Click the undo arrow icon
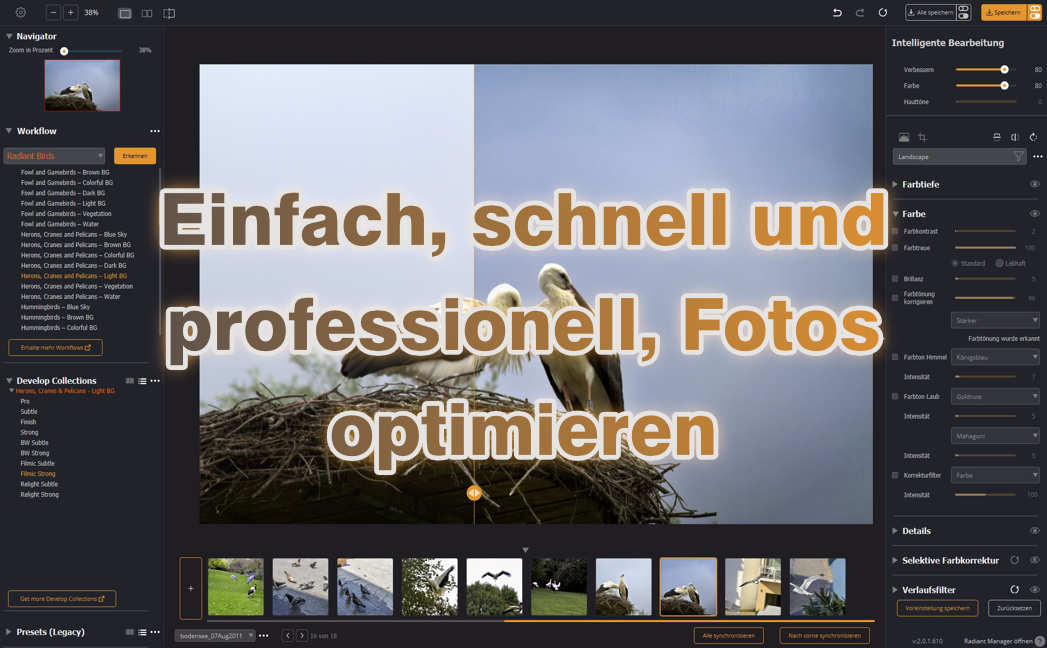 tap(838, 12)
